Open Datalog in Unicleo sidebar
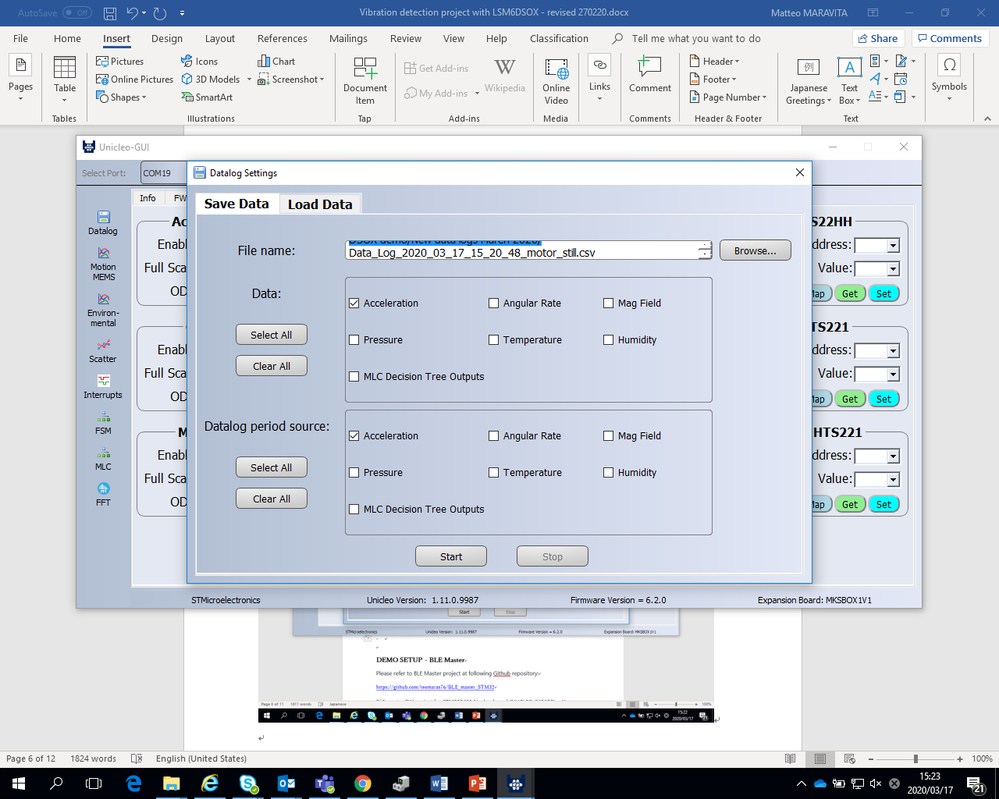The image size is (999, 799). pyautogui.click(x=103, y=223)
